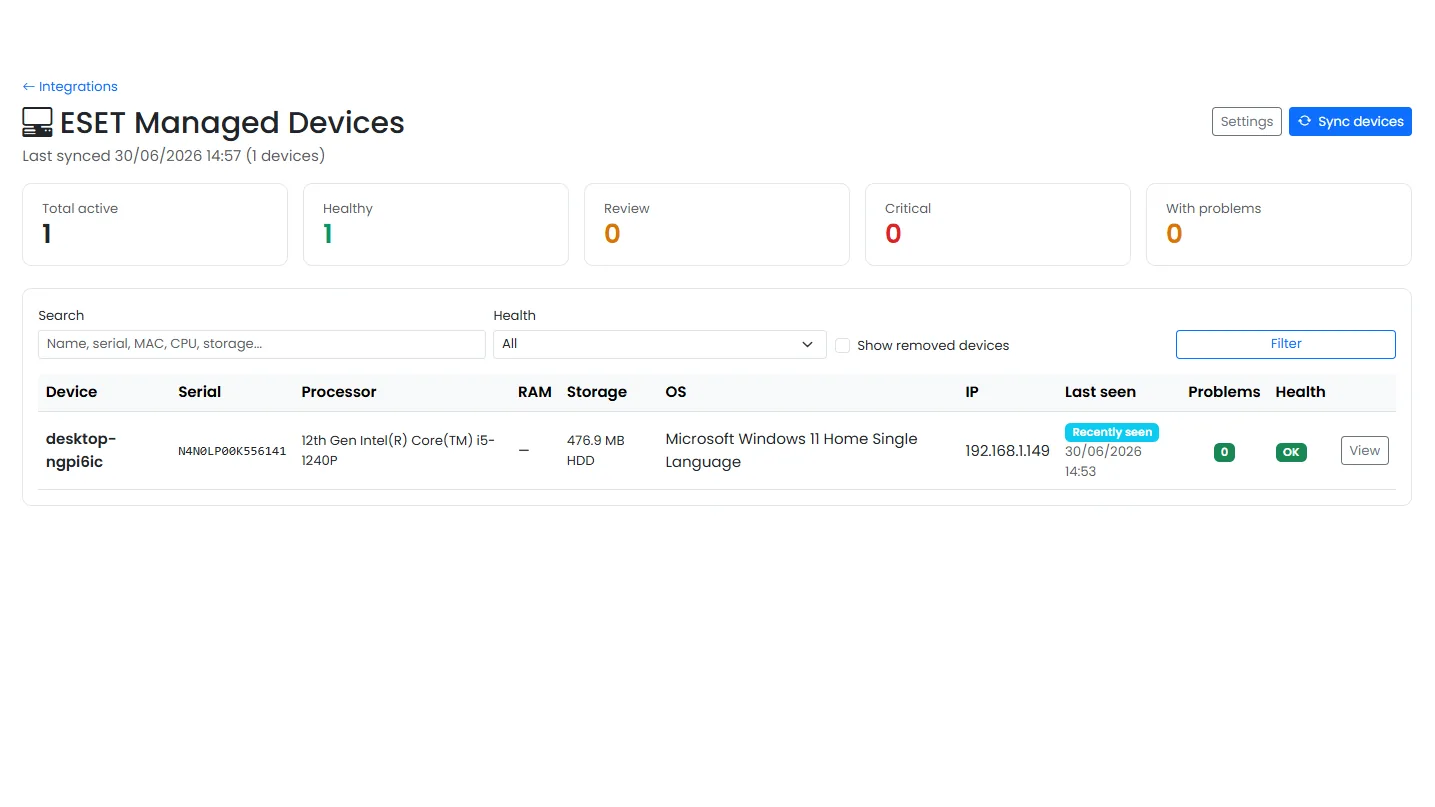Click the Sync devices button
The height and width of the screenshot is (807, 1435).
(1350, 121)
